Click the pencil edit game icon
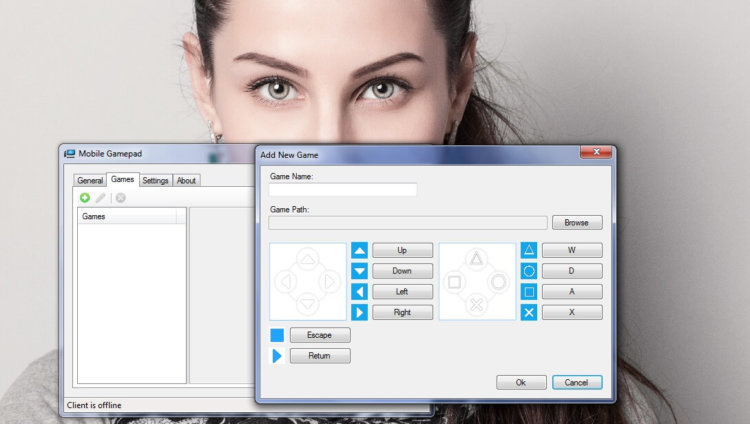The height and width of the screenshot is (424, 750). tap(101, 198)
